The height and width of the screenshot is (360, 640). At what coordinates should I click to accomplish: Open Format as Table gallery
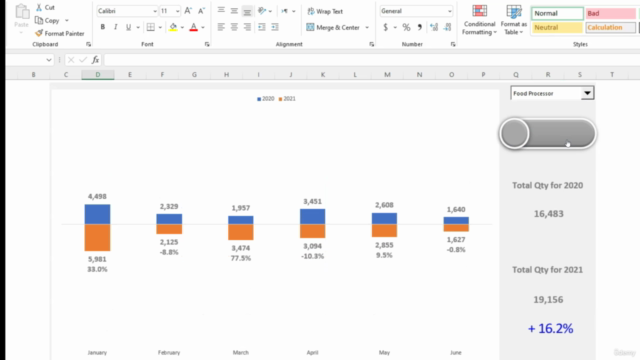click(x=513, y=20)
